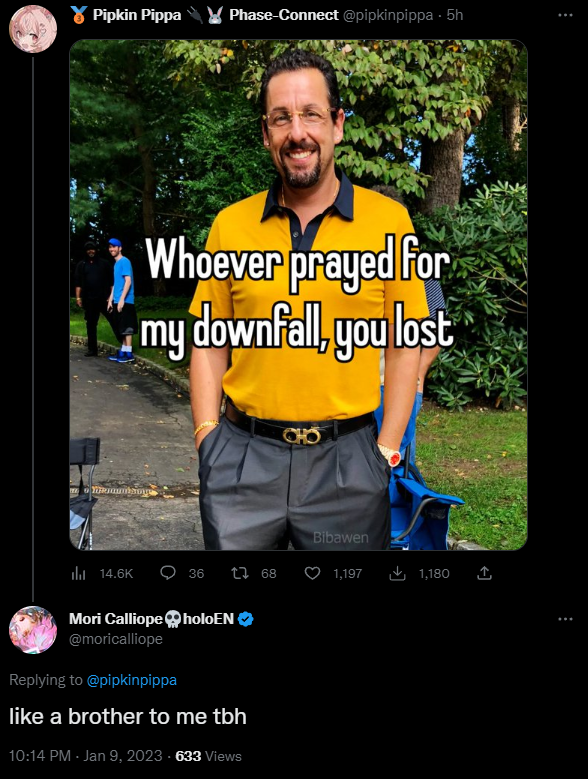
Task: Expand the meme photo attached to the tweet
Action: click(x=298, y=295)
